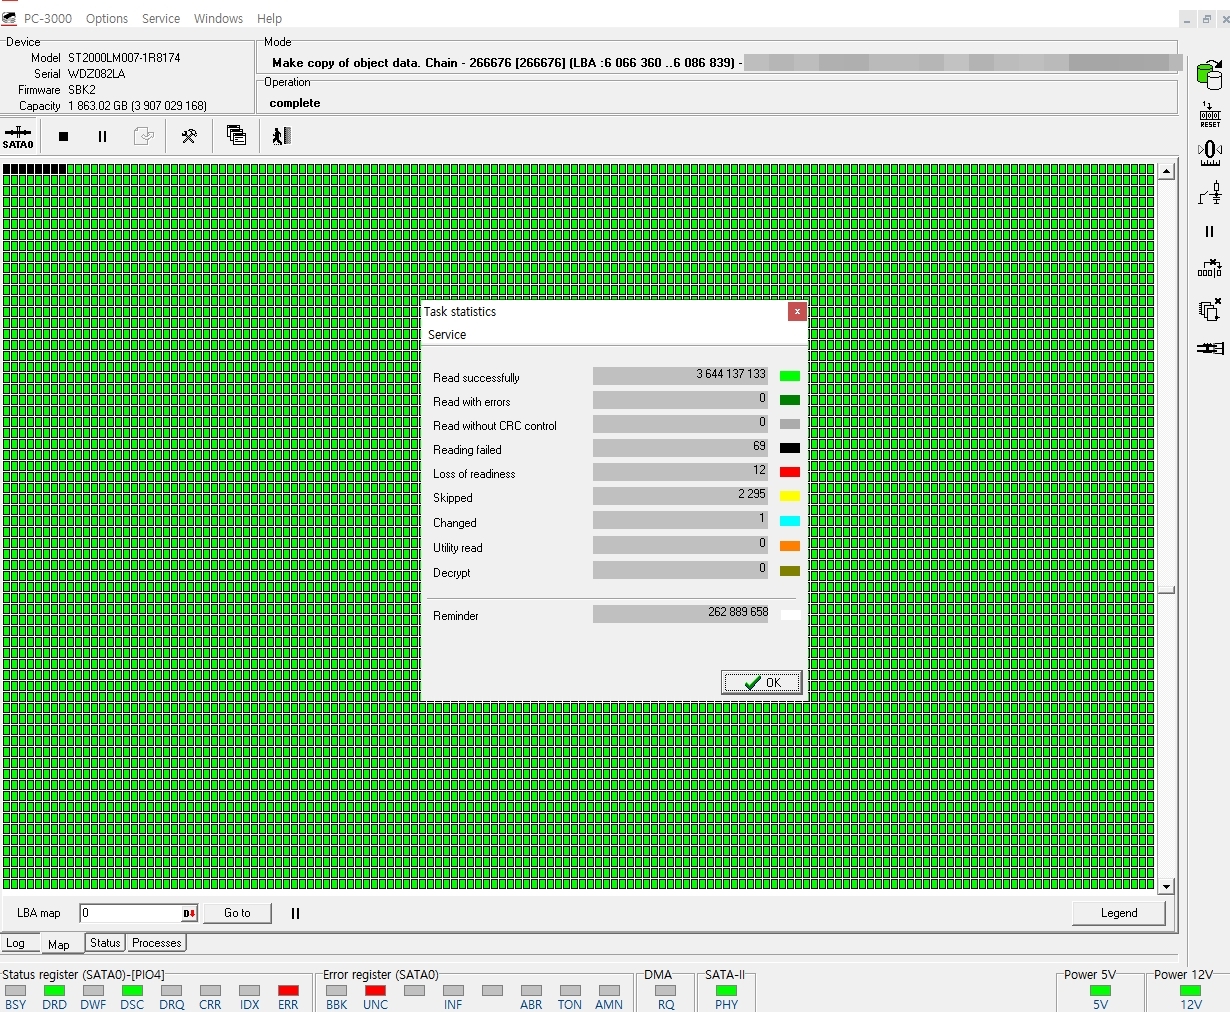This screenshot has width=1230, height=1012.
Task: Click the yellow Skipped swatch
Action: [789, 496]
